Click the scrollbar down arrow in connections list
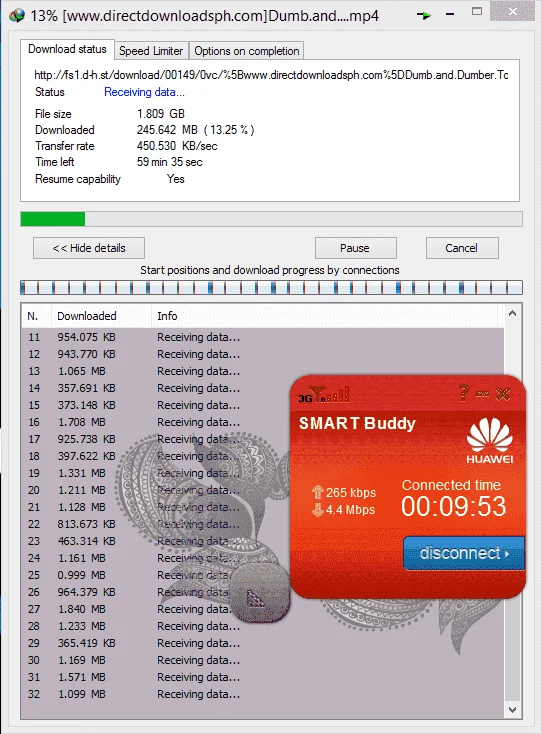 tap(513, 710)
